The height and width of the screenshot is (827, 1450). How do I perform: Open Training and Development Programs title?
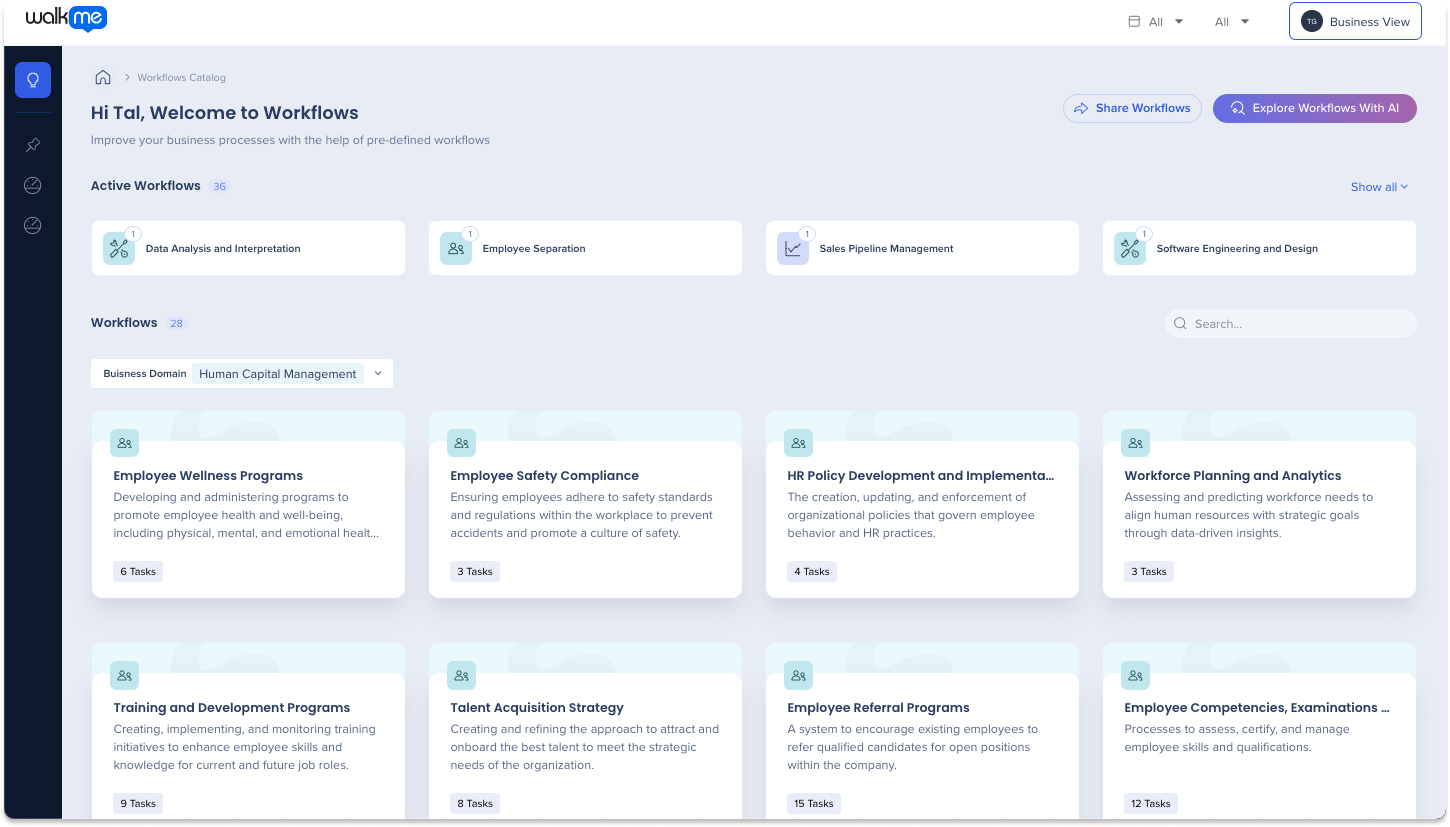click(x=232, y=708)
